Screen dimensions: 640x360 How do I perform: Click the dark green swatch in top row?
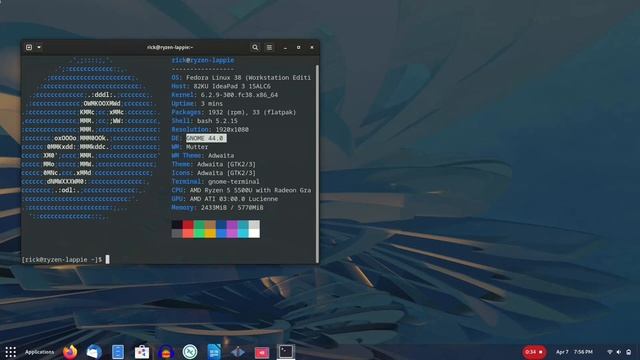(199, 224)
